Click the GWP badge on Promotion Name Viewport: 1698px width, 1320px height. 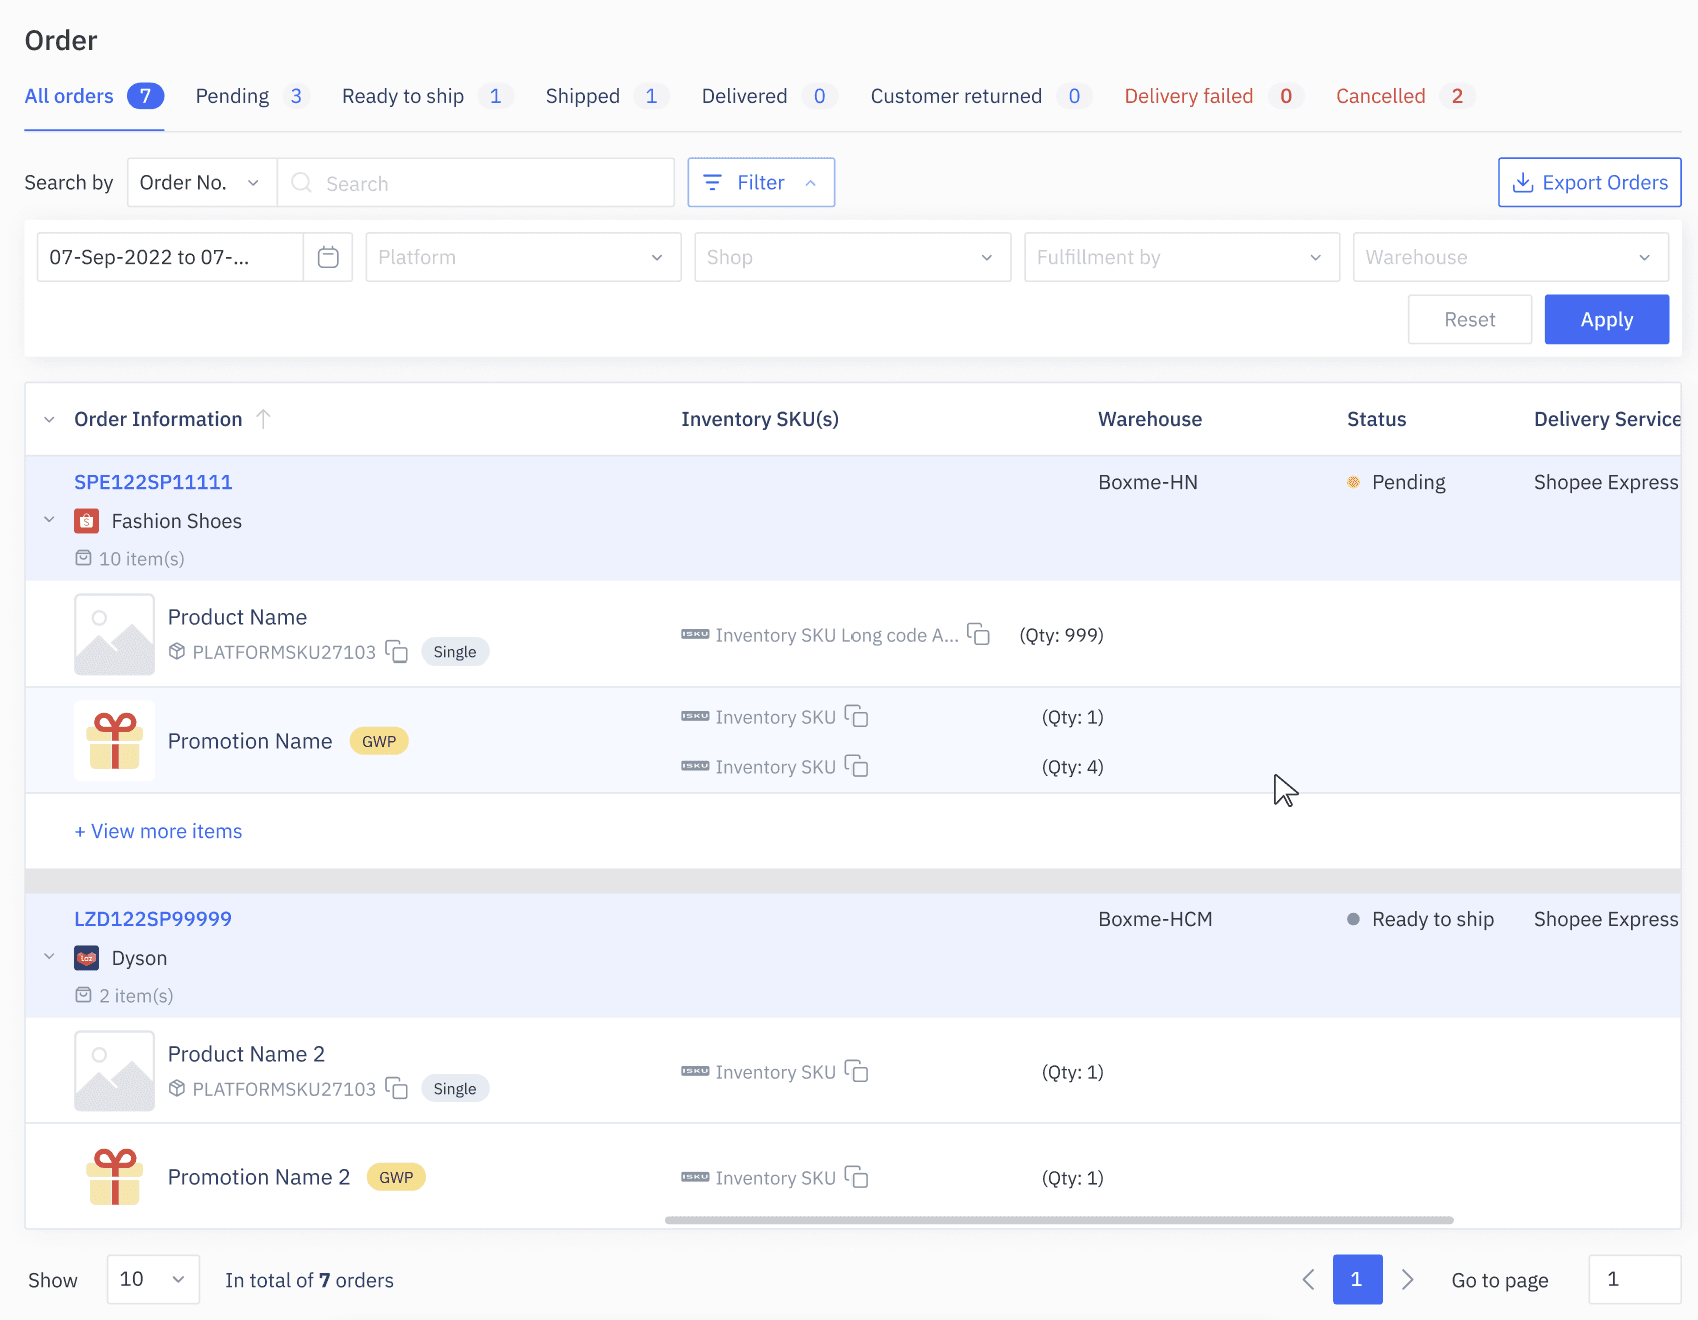click(x=379, y=741)
